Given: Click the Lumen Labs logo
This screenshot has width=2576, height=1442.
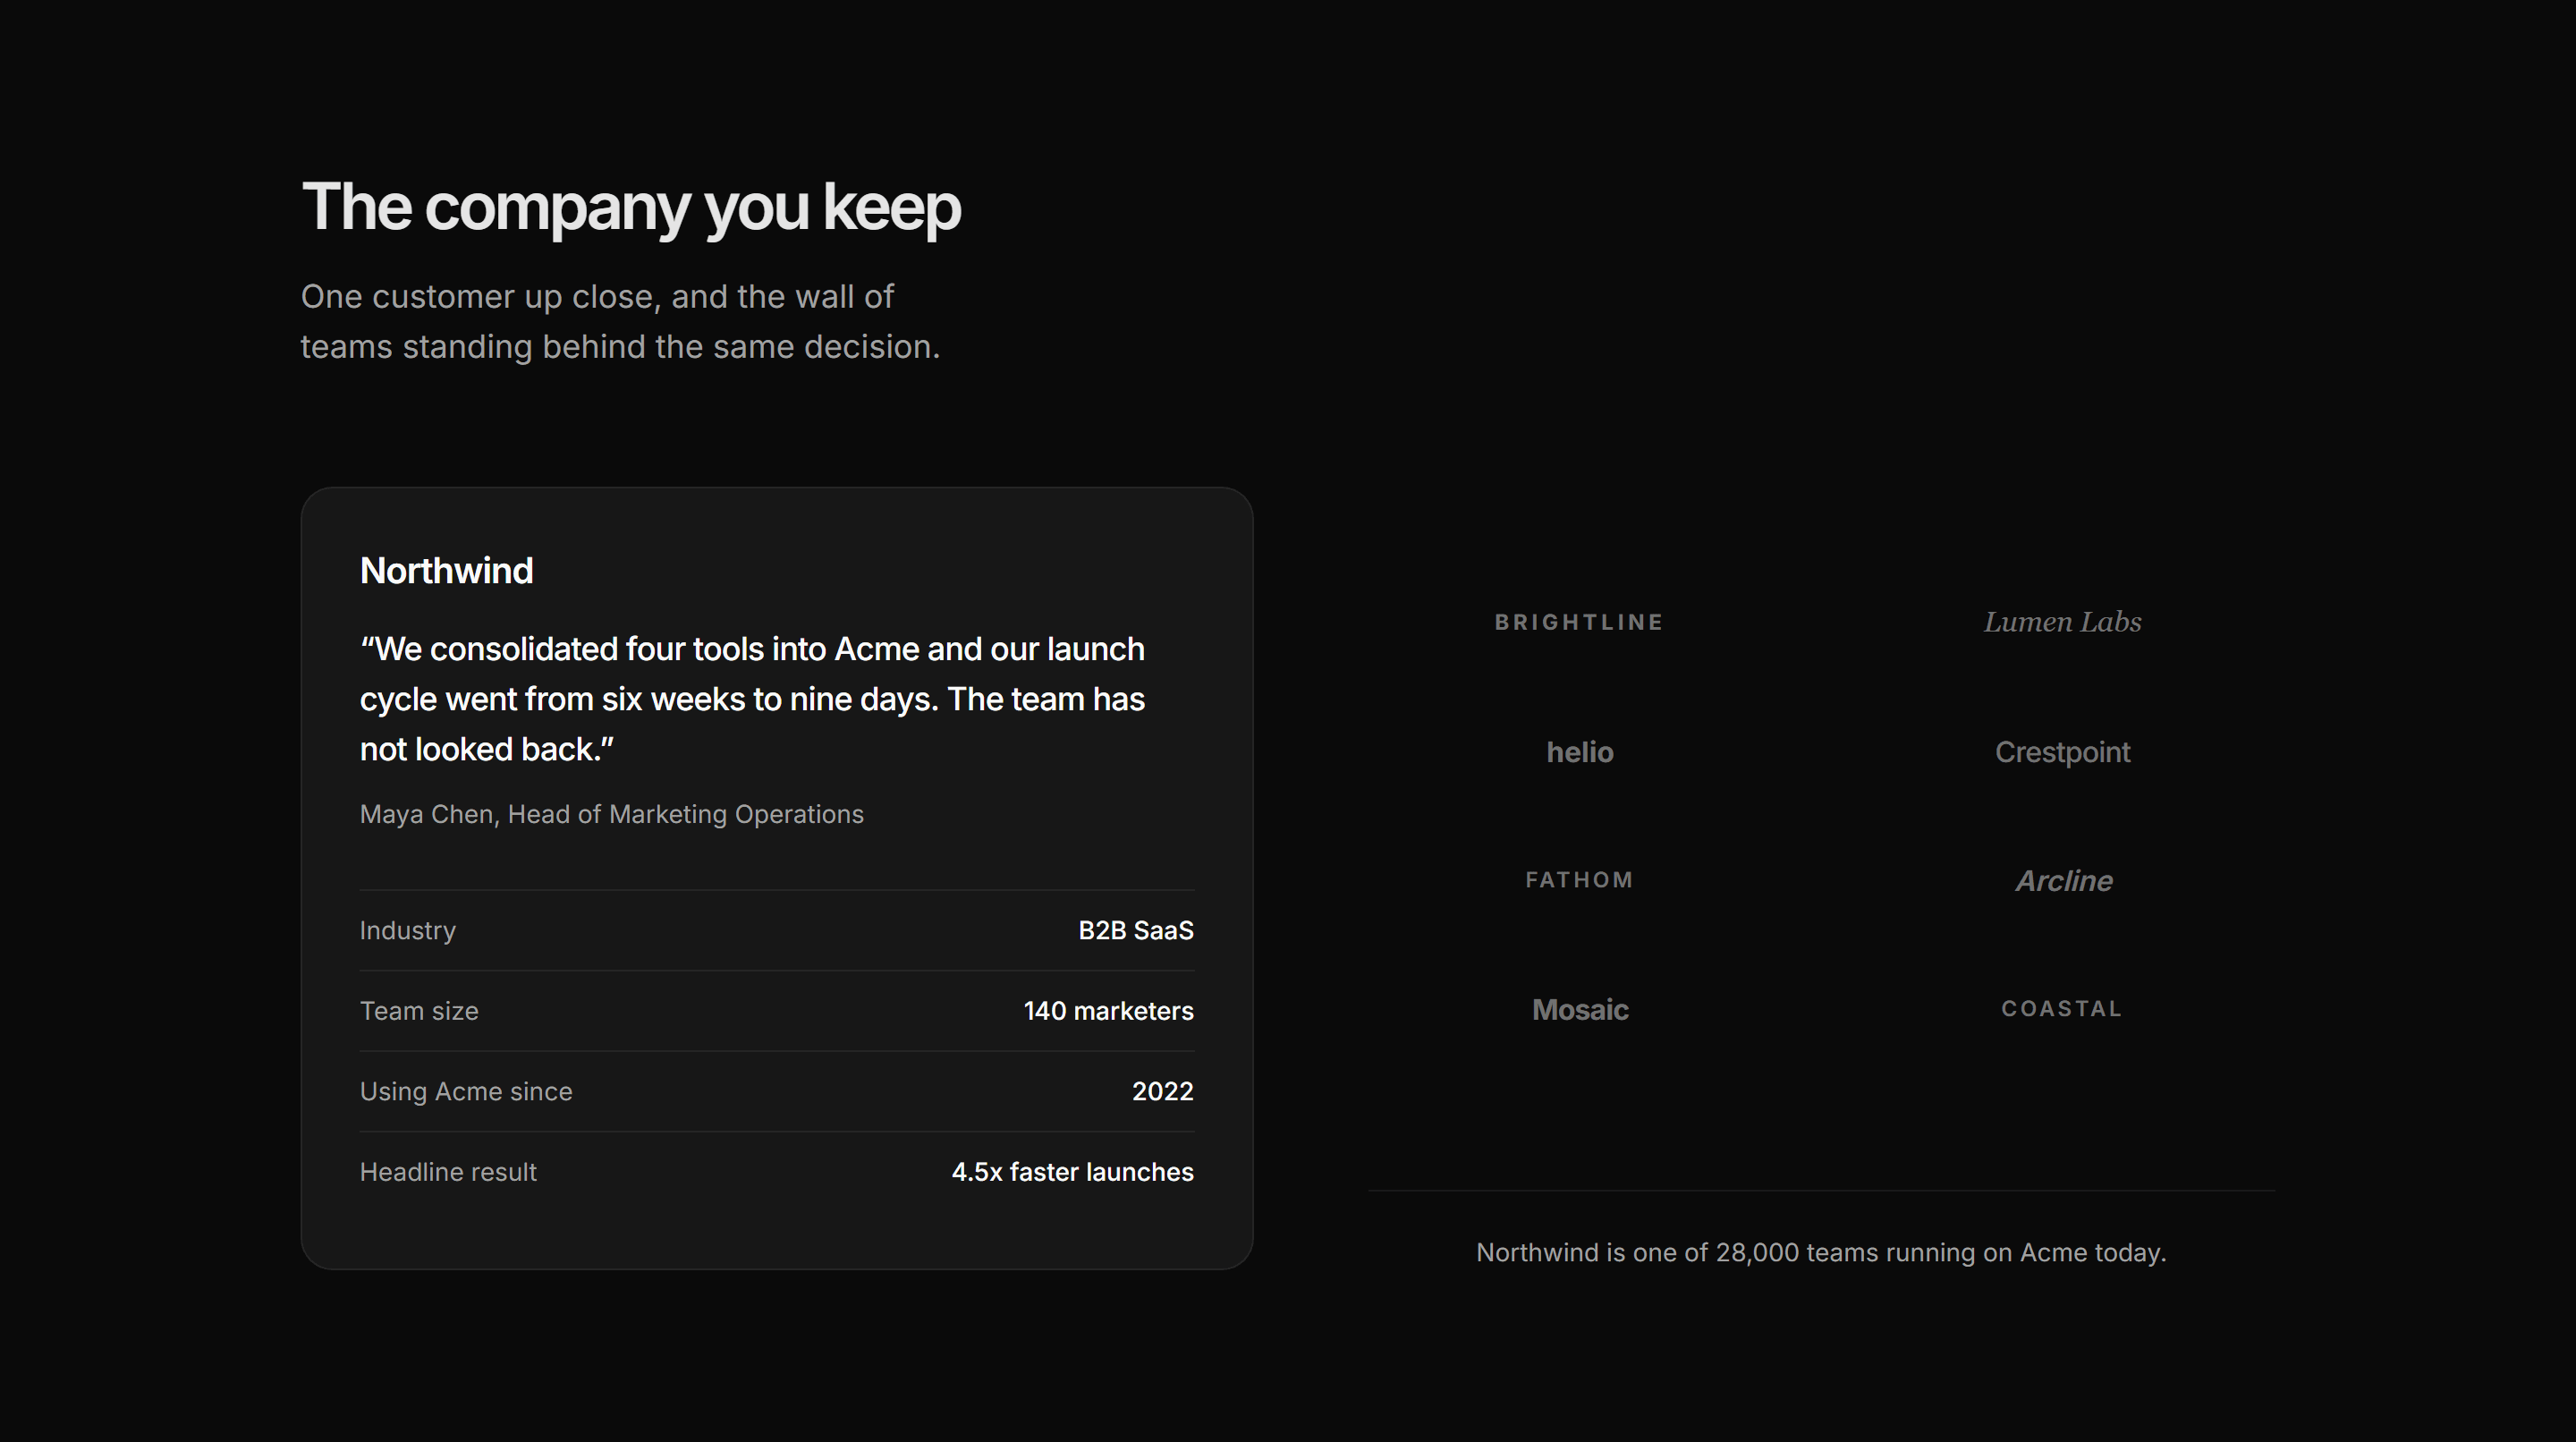Looking at the screenshot, I should coord(2062,622).
